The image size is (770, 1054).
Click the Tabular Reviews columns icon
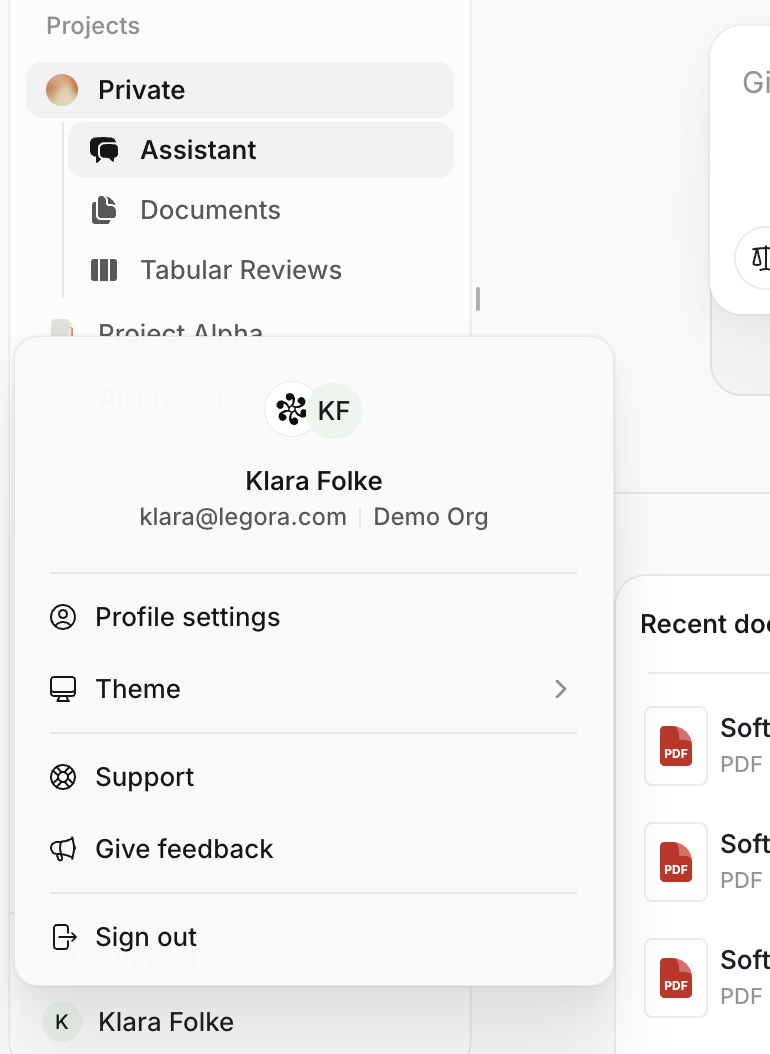[104, 270]
